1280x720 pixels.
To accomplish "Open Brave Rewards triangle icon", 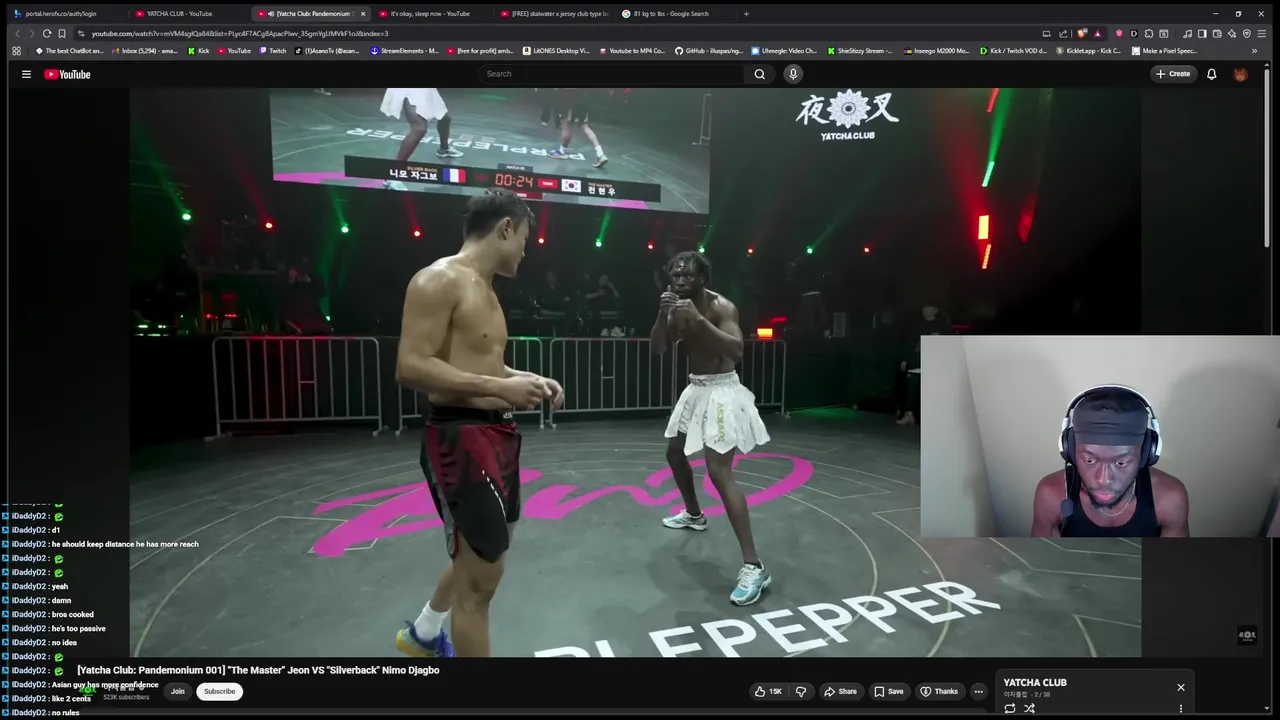I will [x=1097, y=33].
